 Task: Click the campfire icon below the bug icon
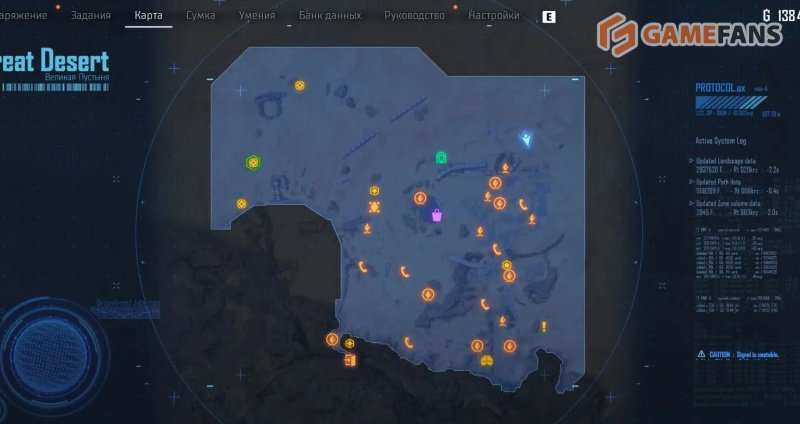(x=367, y=229)
